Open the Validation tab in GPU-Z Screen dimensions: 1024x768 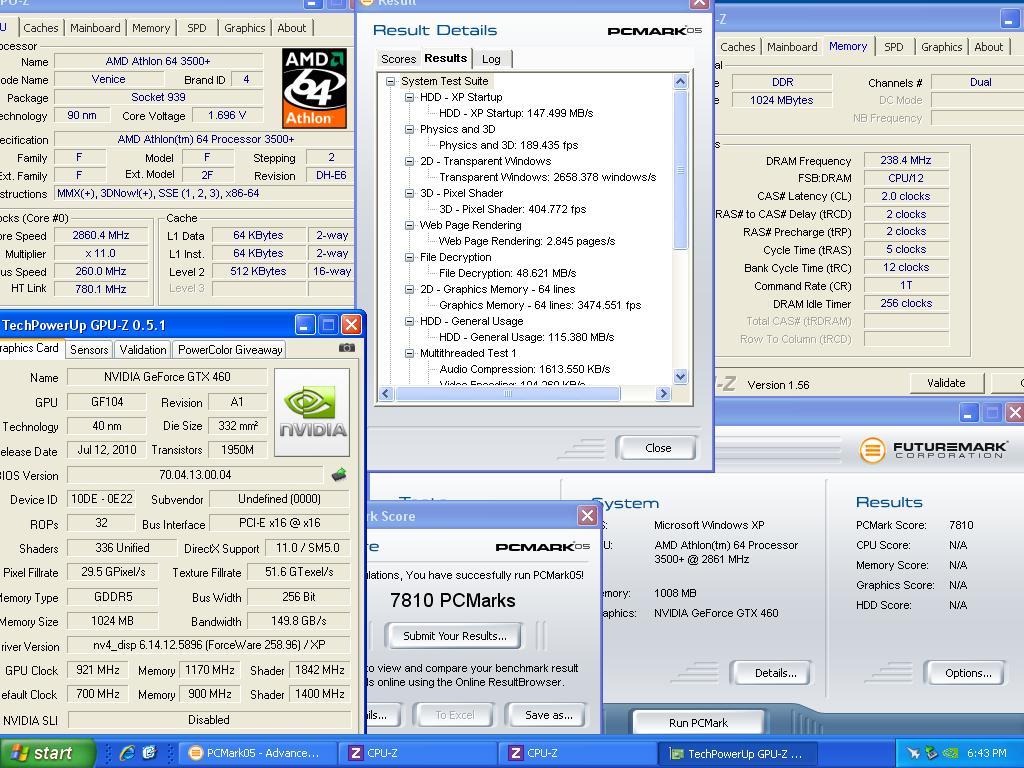(143, 349)
